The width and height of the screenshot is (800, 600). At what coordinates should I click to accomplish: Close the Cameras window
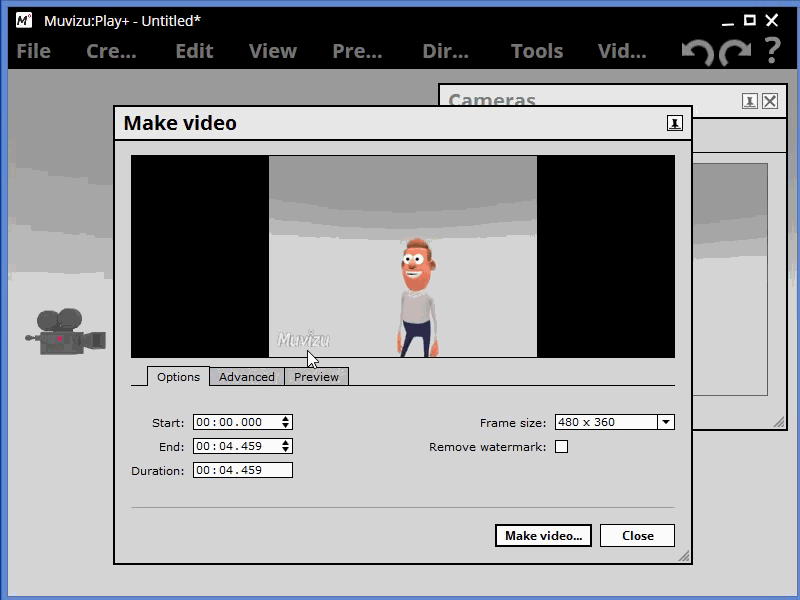[770, 101]
